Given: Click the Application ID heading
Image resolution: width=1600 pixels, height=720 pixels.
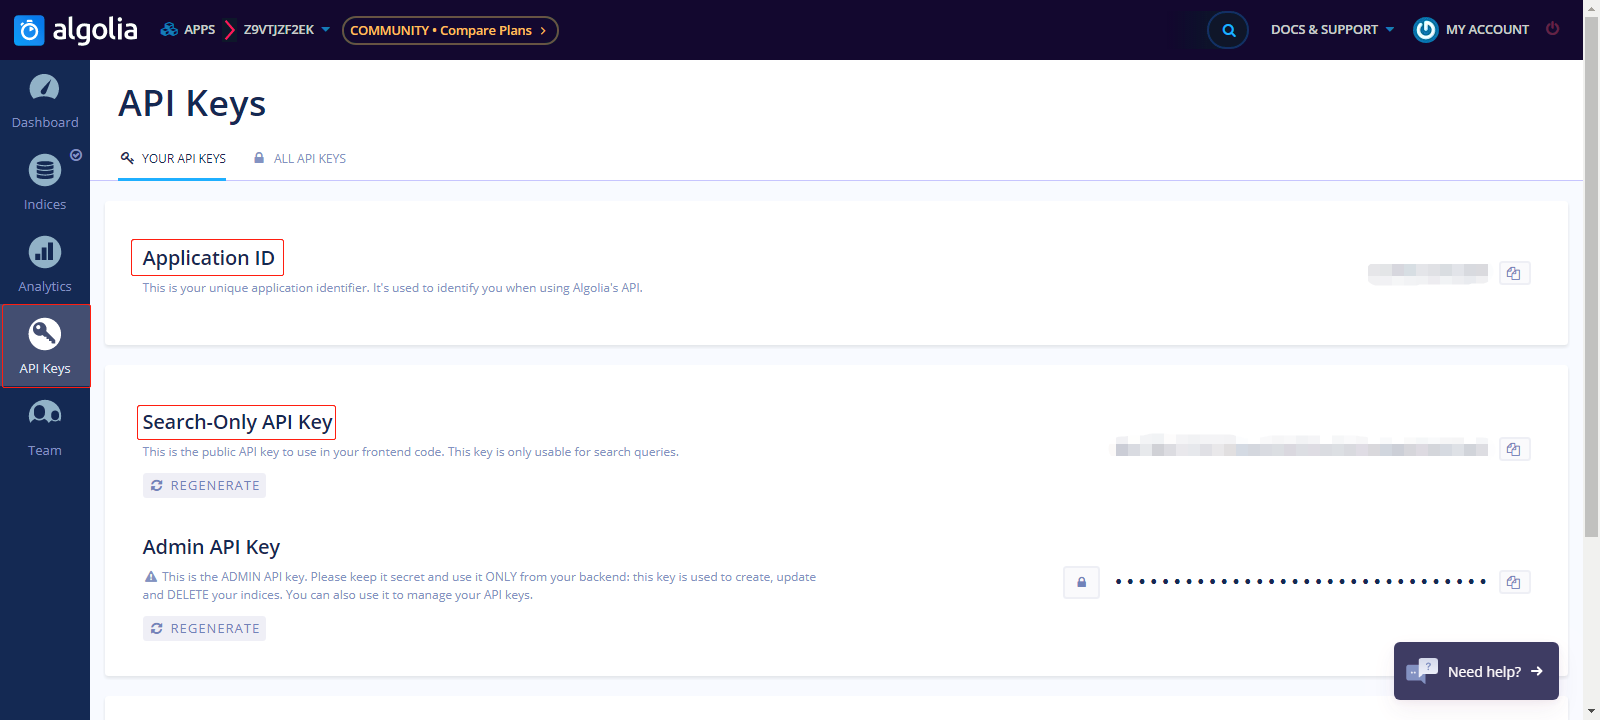Looking at the screenshot, I should pos(208,258).
